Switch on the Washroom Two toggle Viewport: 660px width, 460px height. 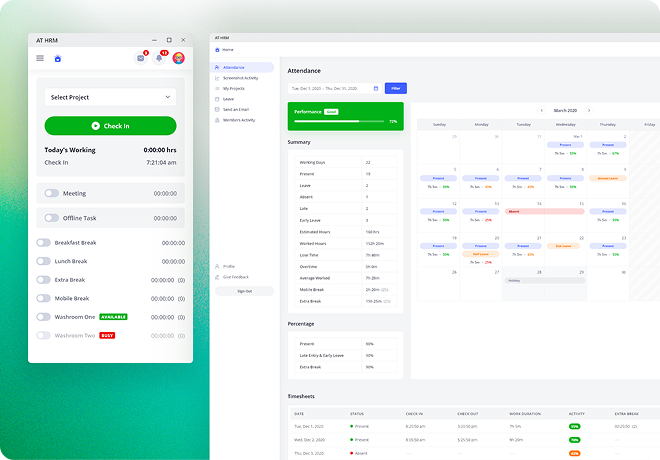43,335
